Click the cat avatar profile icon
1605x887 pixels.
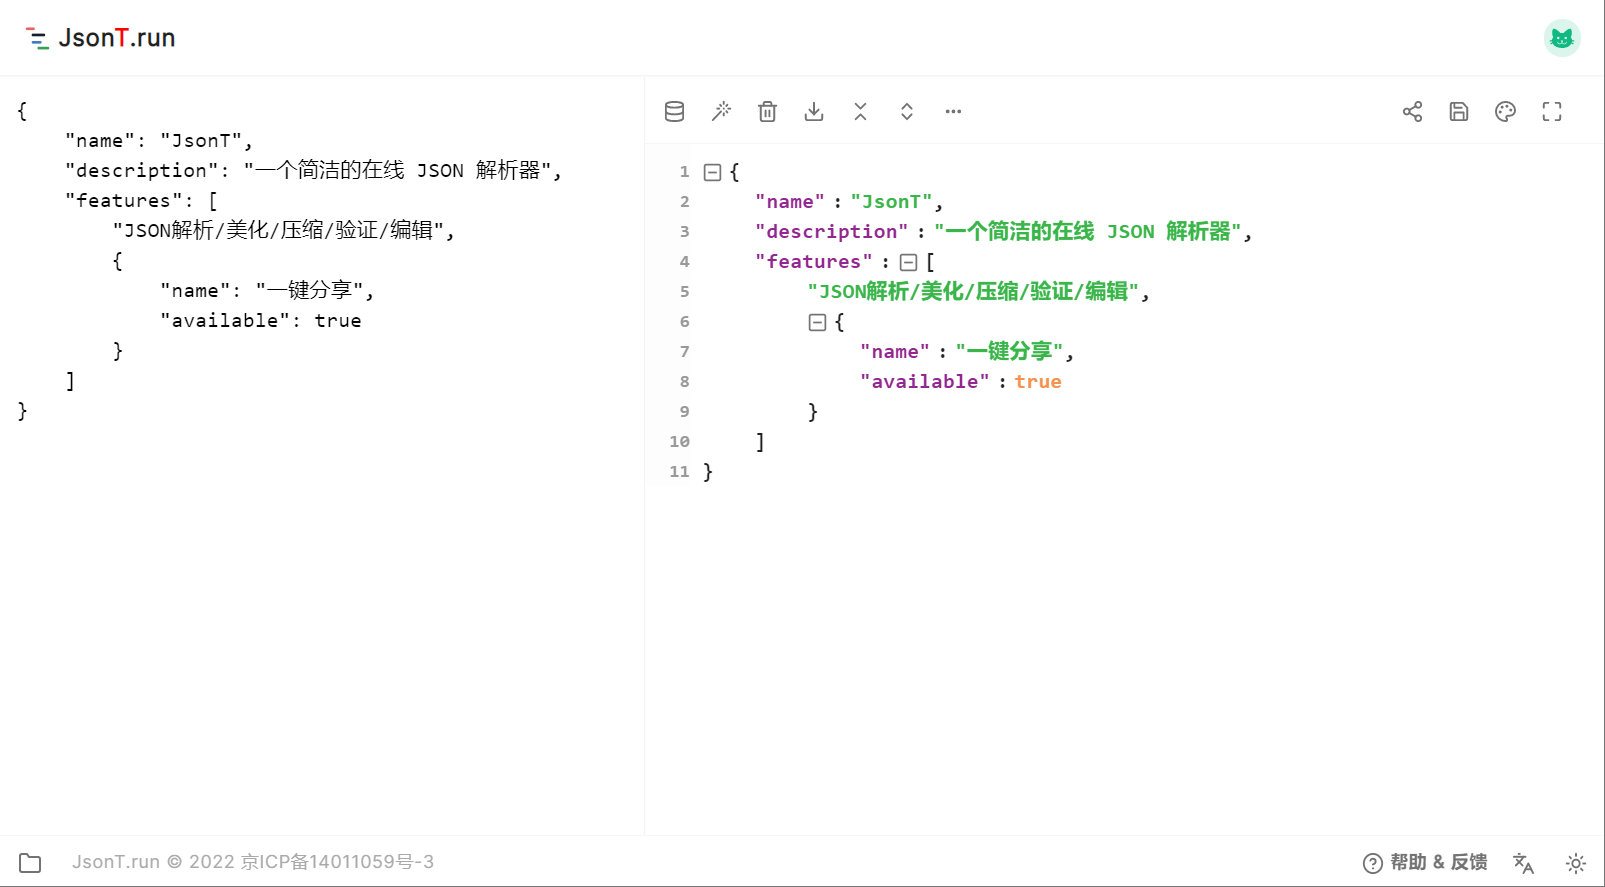pyautogui.click(x=1562, y=38)
